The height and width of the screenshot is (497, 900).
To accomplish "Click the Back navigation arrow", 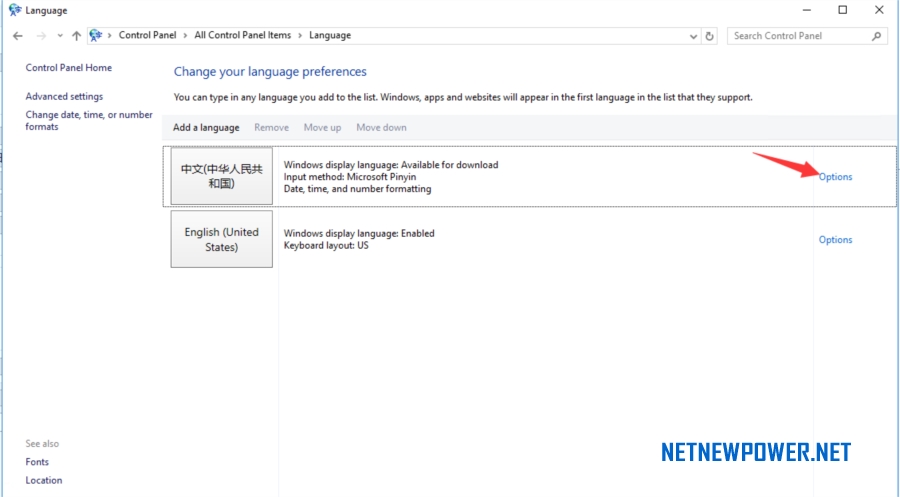I will [18, 36].
